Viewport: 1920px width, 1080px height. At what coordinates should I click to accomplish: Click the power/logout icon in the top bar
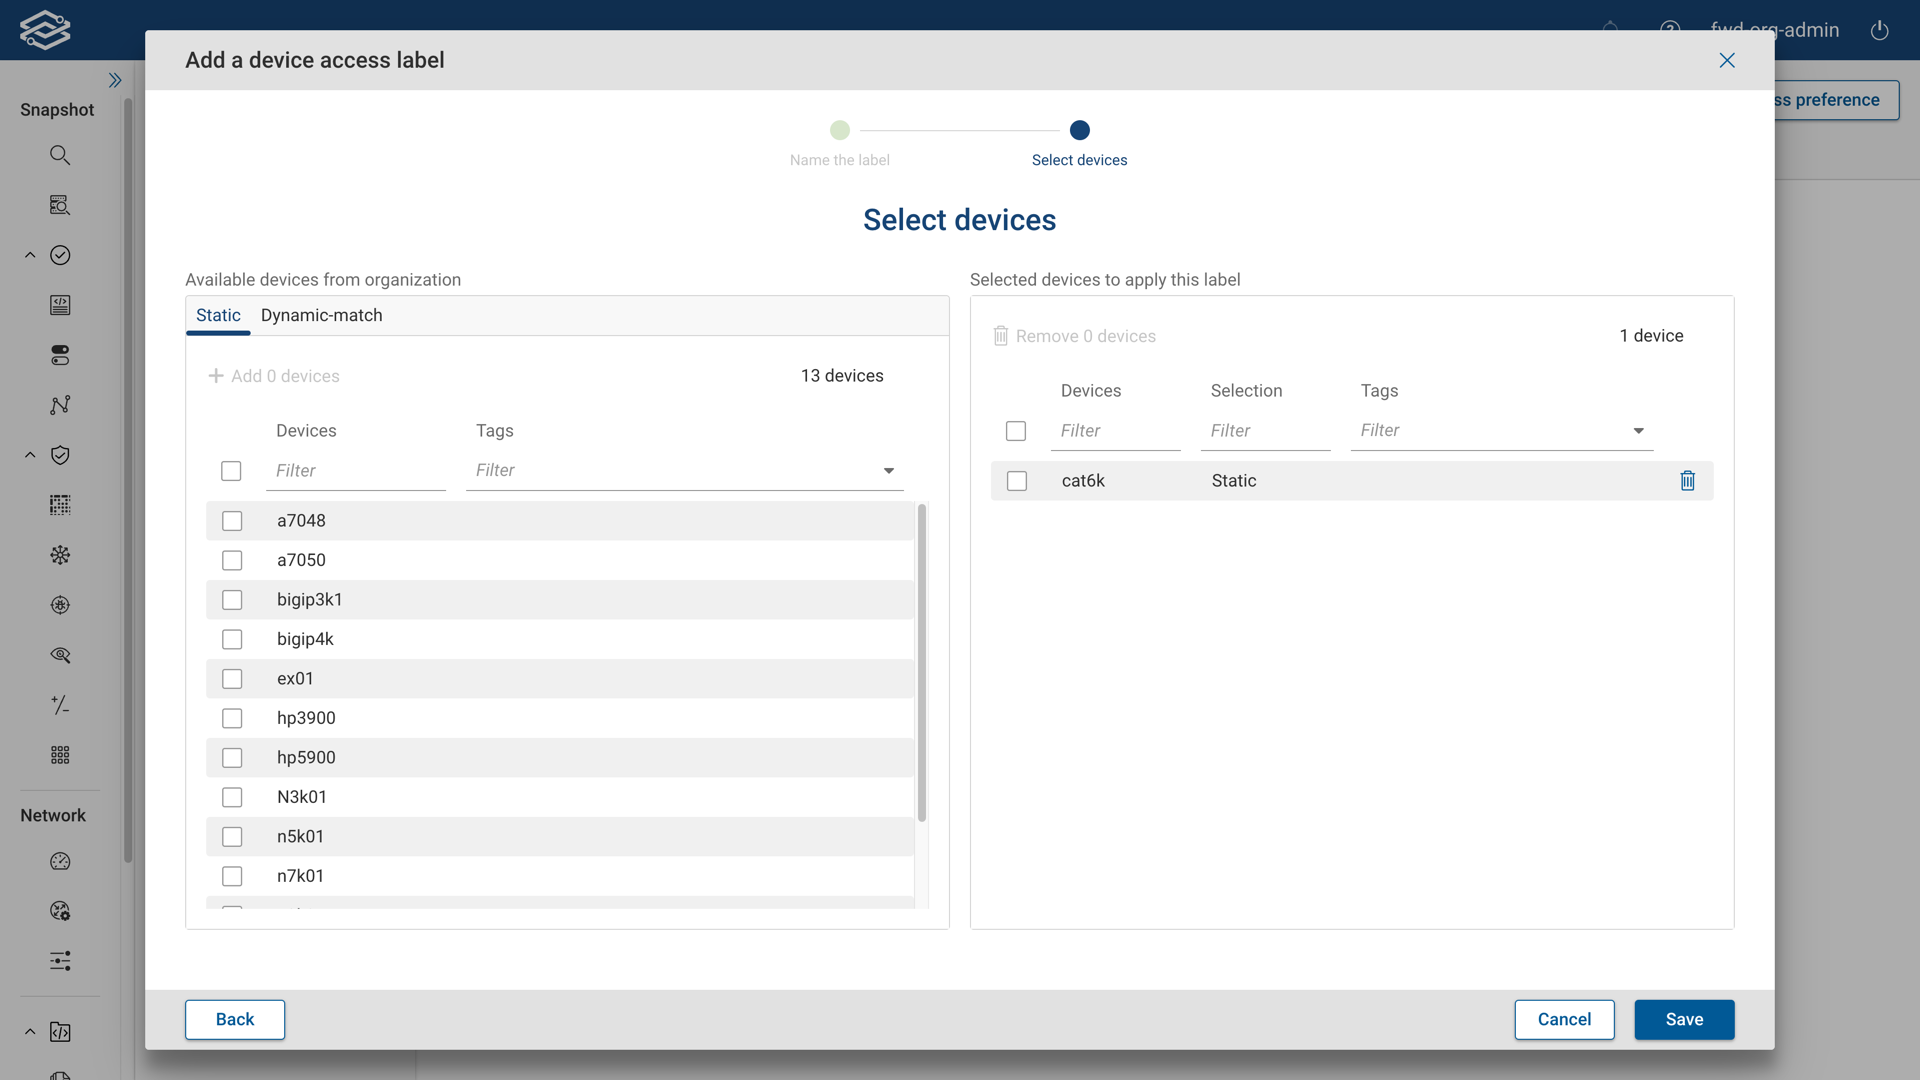point(1879,30)
